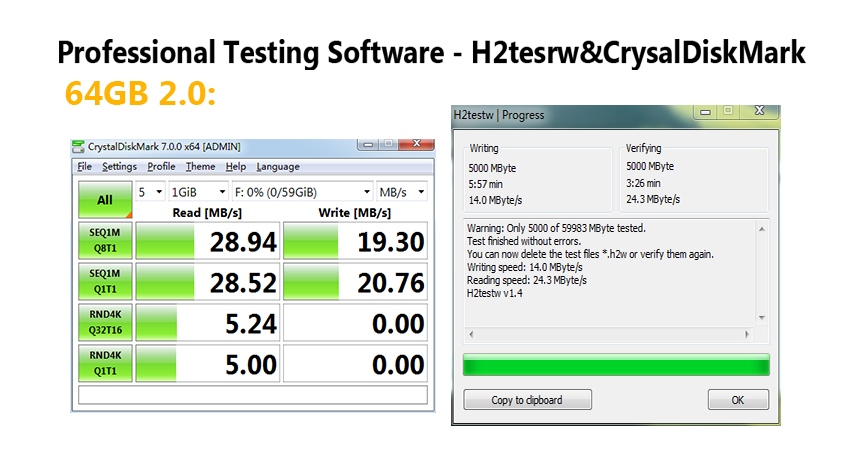Click the Reading speed 24.3 MByte/s log line
862x474 pixels.
(527, 280)
